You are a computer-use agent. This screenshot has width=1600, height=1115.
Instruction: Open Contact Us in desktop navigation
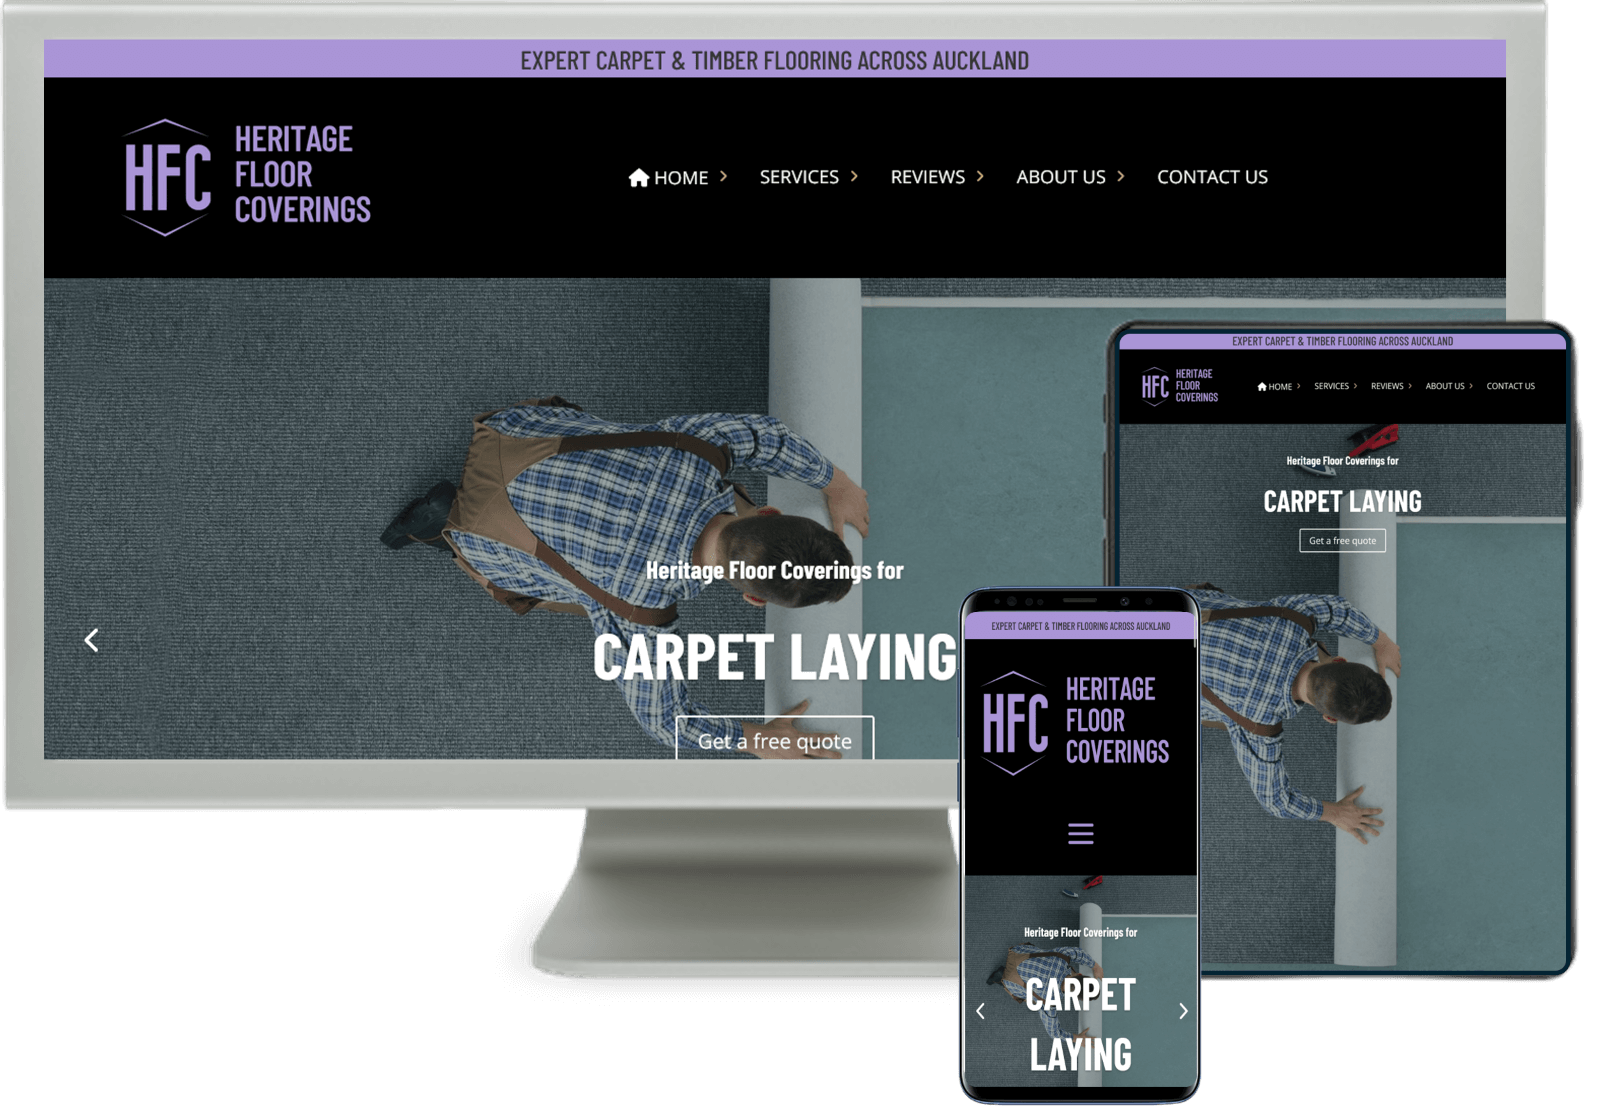coord(1212,177)
